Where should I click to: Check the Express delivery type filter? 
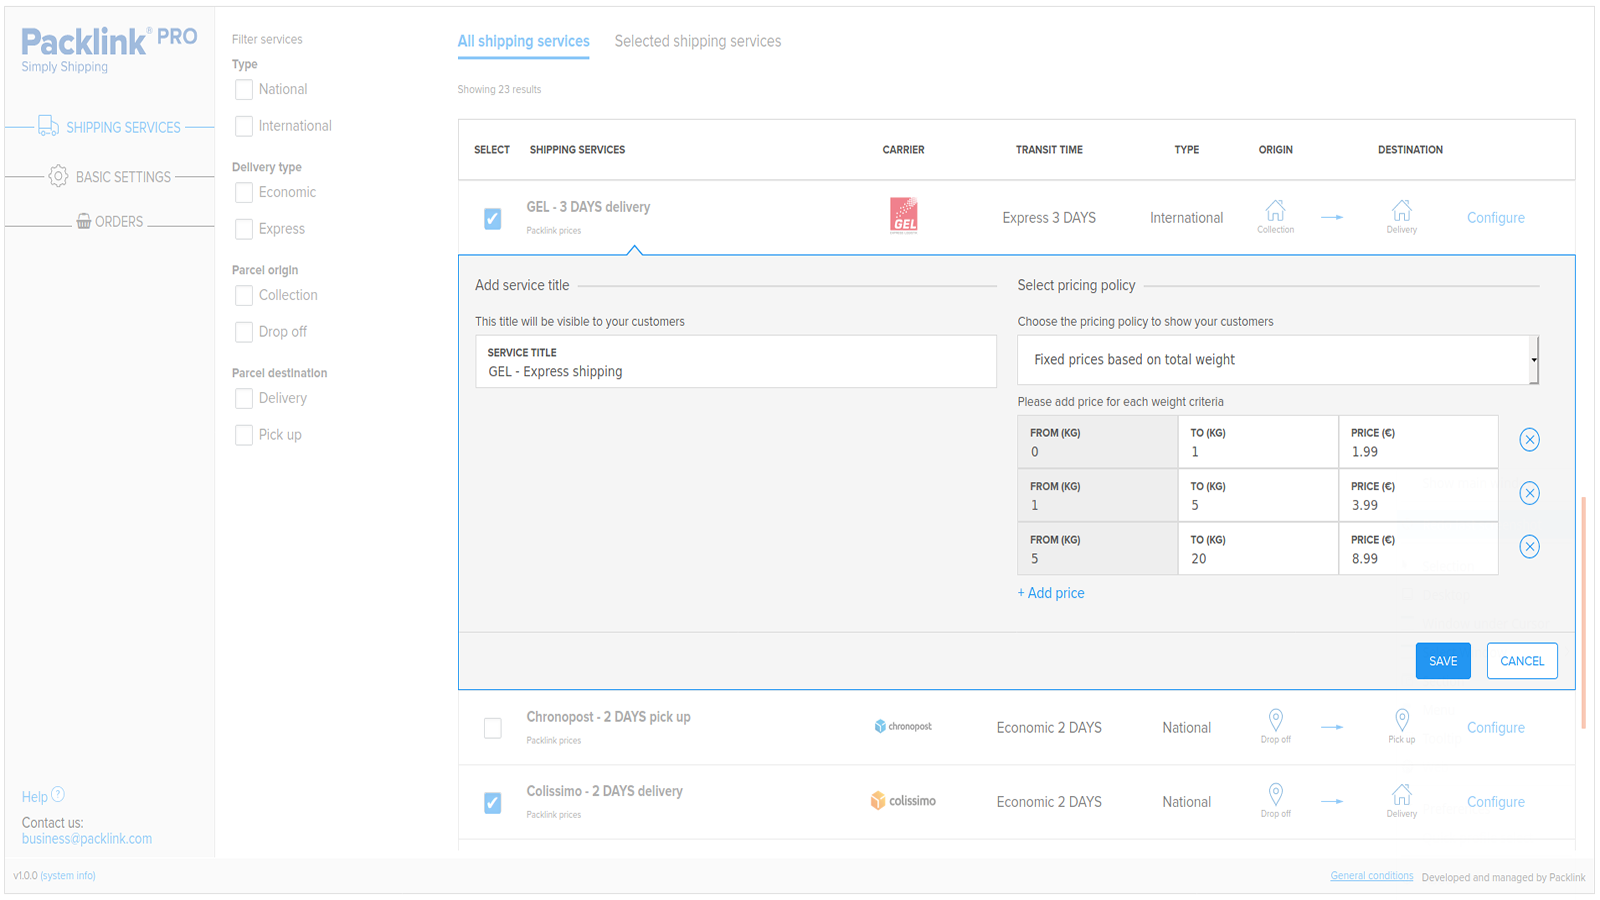pos(243,229)
